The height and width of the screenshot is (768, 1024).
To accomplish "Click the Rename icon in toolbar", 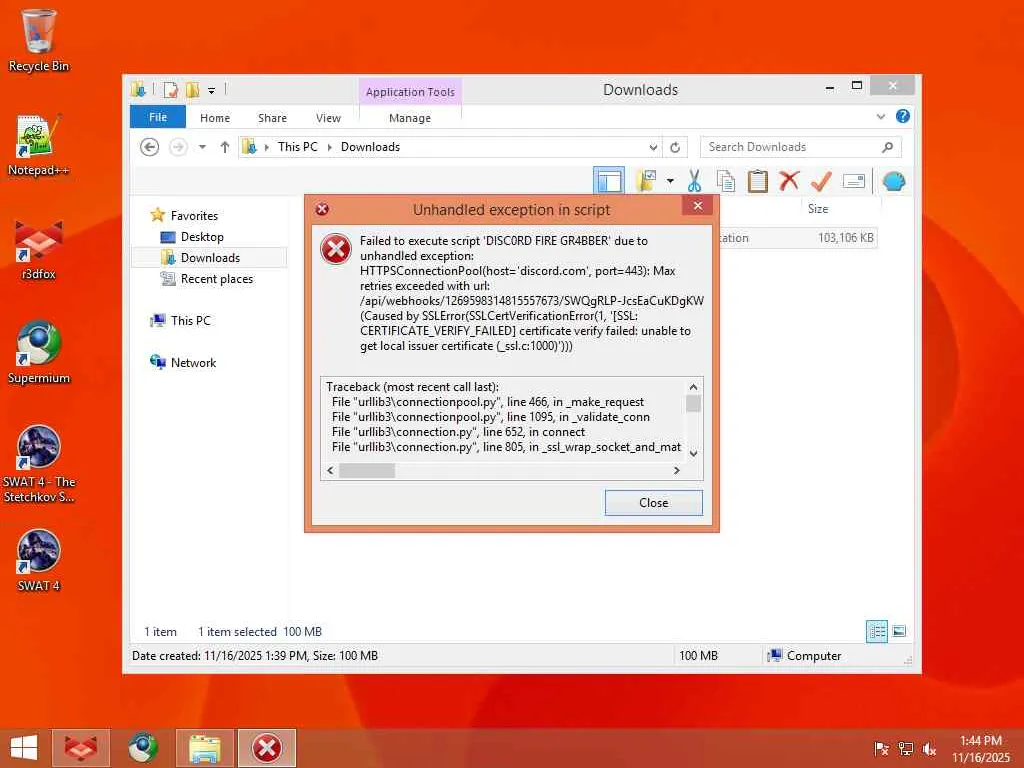I will (x=854, y=181).
